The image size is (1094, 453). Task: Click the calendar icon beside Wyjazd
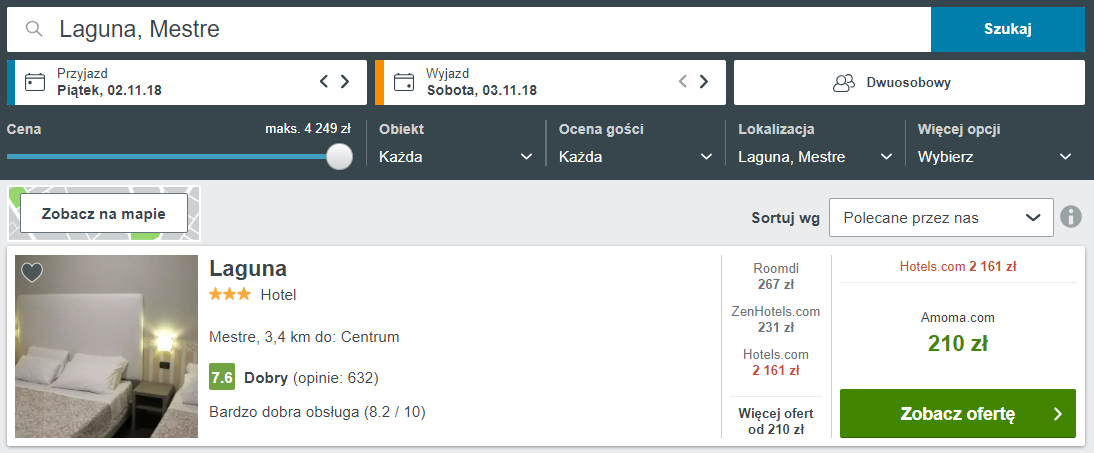click(x=403, y=82)
